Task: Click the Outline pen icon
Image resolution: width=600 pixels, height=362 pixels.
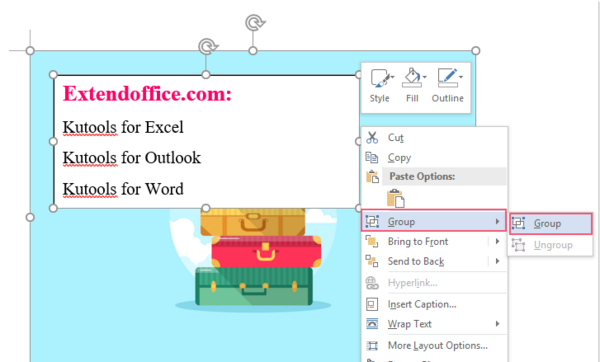Action: [447, 77]
